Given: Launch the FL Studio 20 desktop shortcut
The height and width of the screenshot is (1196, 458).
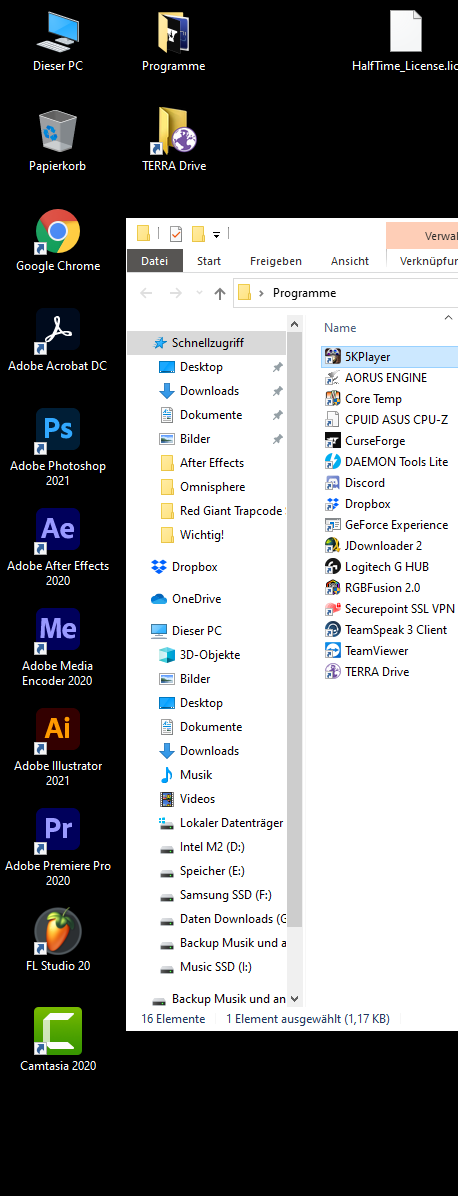Looking at the screenshot, I should click(58, 940).
